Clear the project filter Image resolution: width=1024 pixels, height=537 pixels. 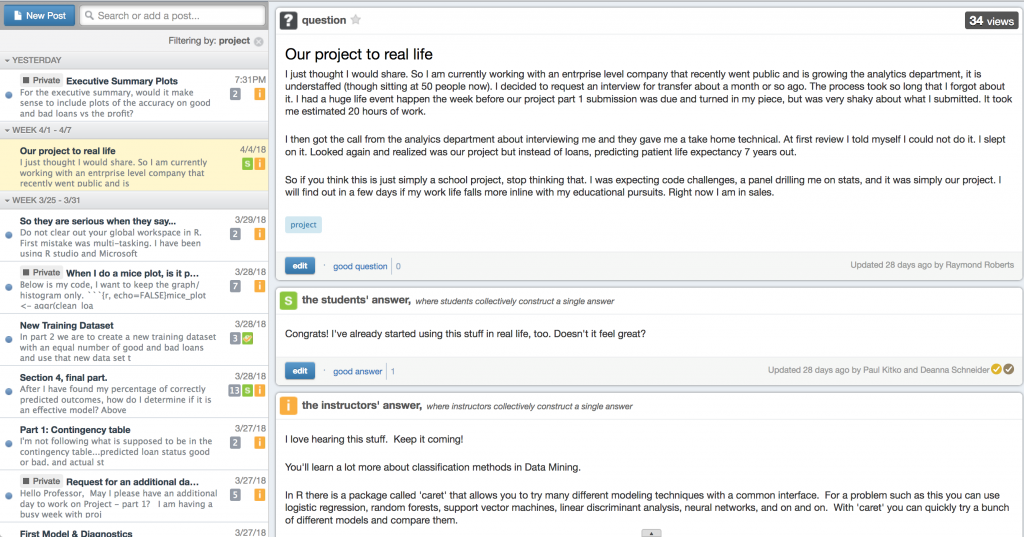pyautogui.click(x=259, y=41)
